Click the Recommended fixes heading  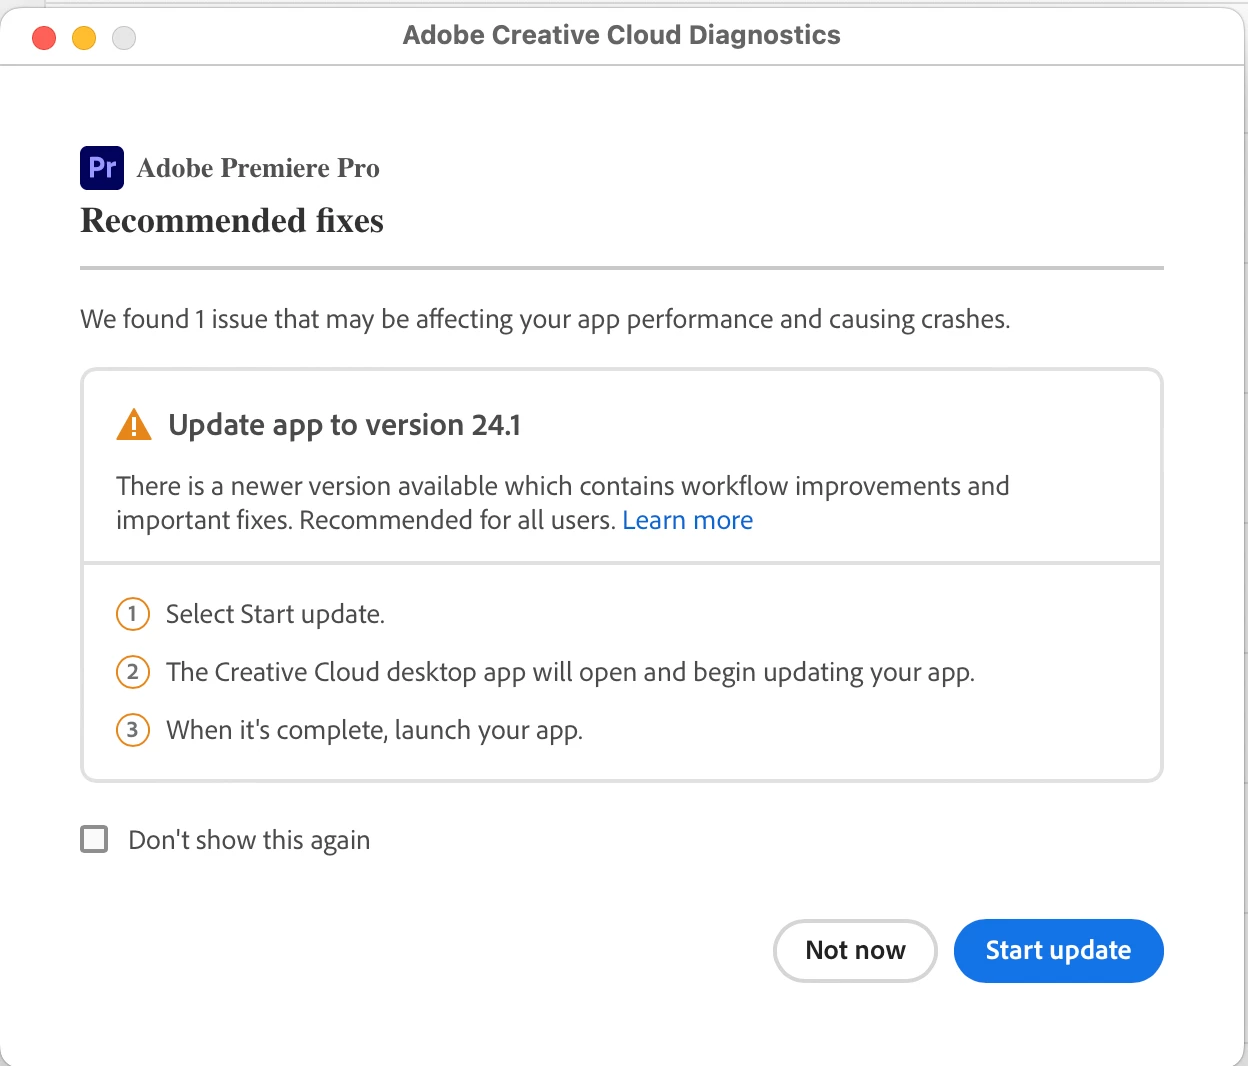coord(232,221)
